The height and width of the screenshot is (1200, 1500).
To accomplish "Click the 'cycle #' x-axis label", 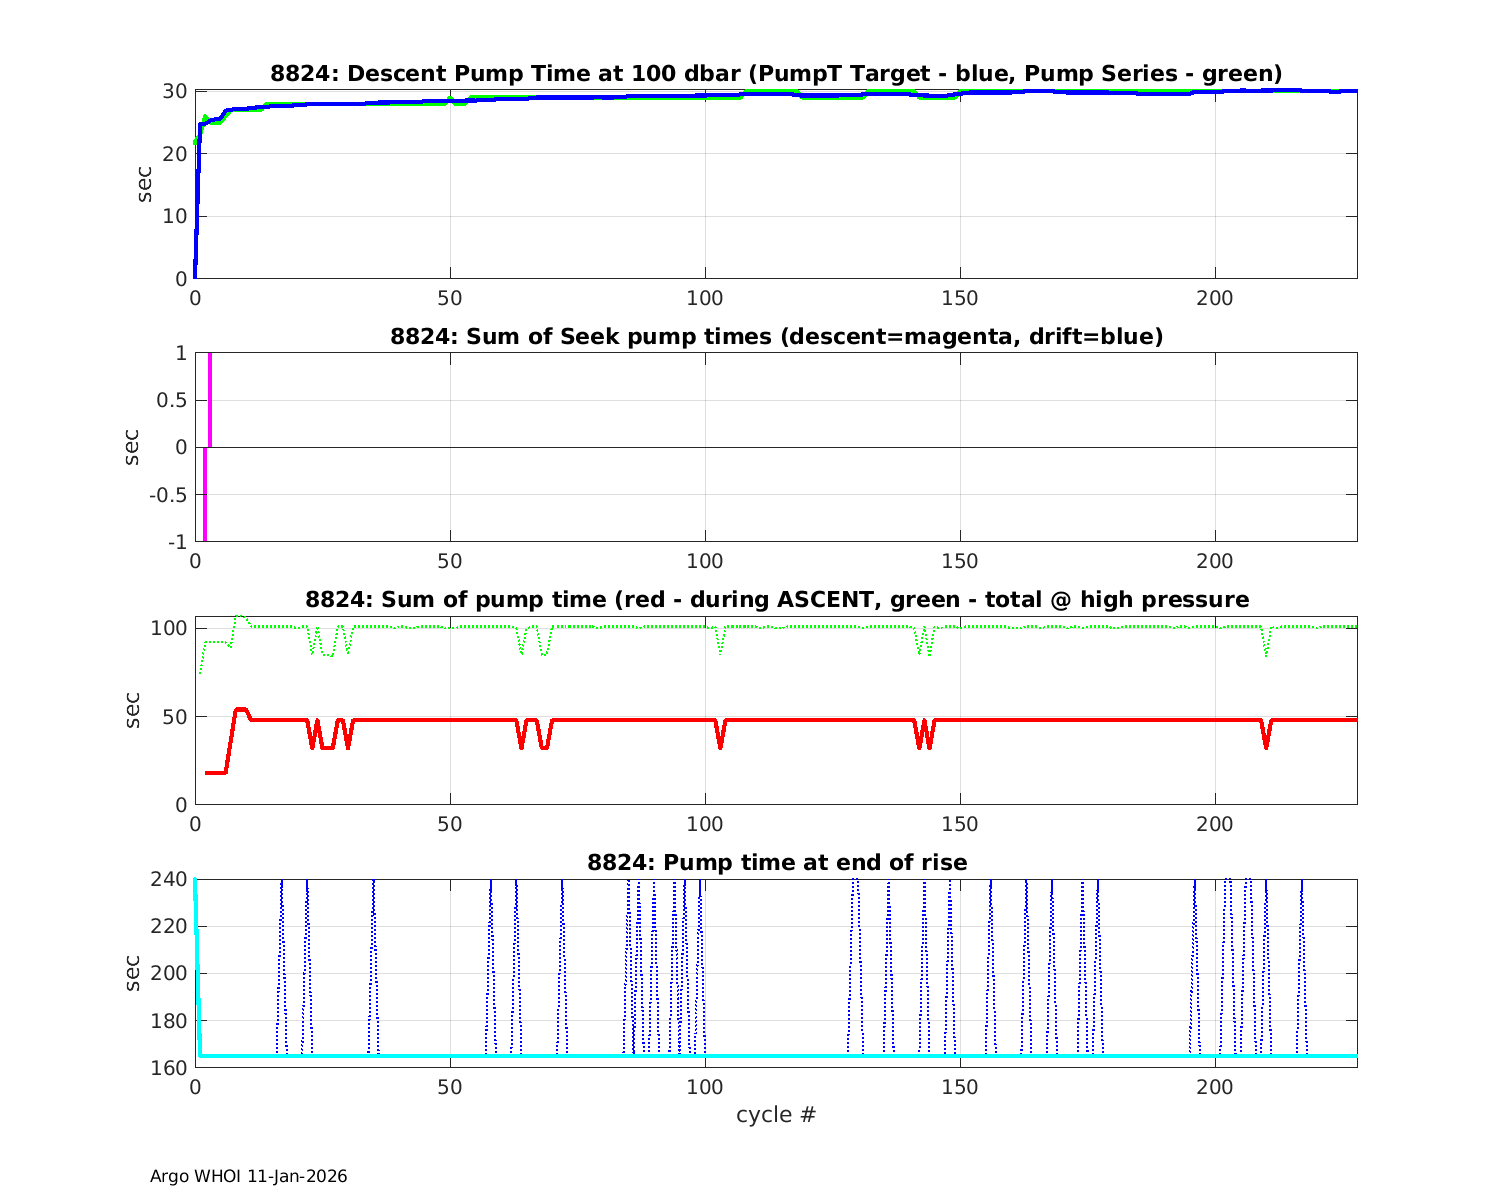I will pos(776,1114).
